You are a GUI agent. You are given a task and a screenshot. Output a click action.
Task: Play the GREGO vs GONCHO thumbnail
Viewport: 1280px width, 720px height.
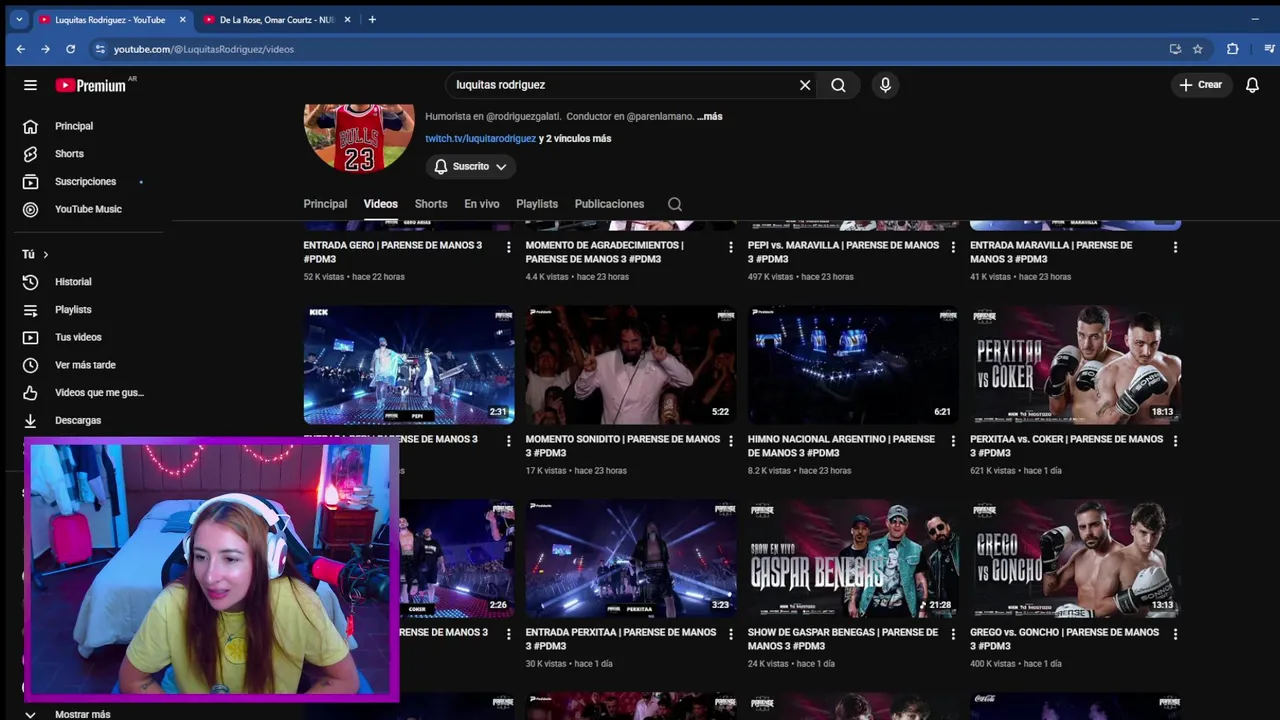(1075, 559)
